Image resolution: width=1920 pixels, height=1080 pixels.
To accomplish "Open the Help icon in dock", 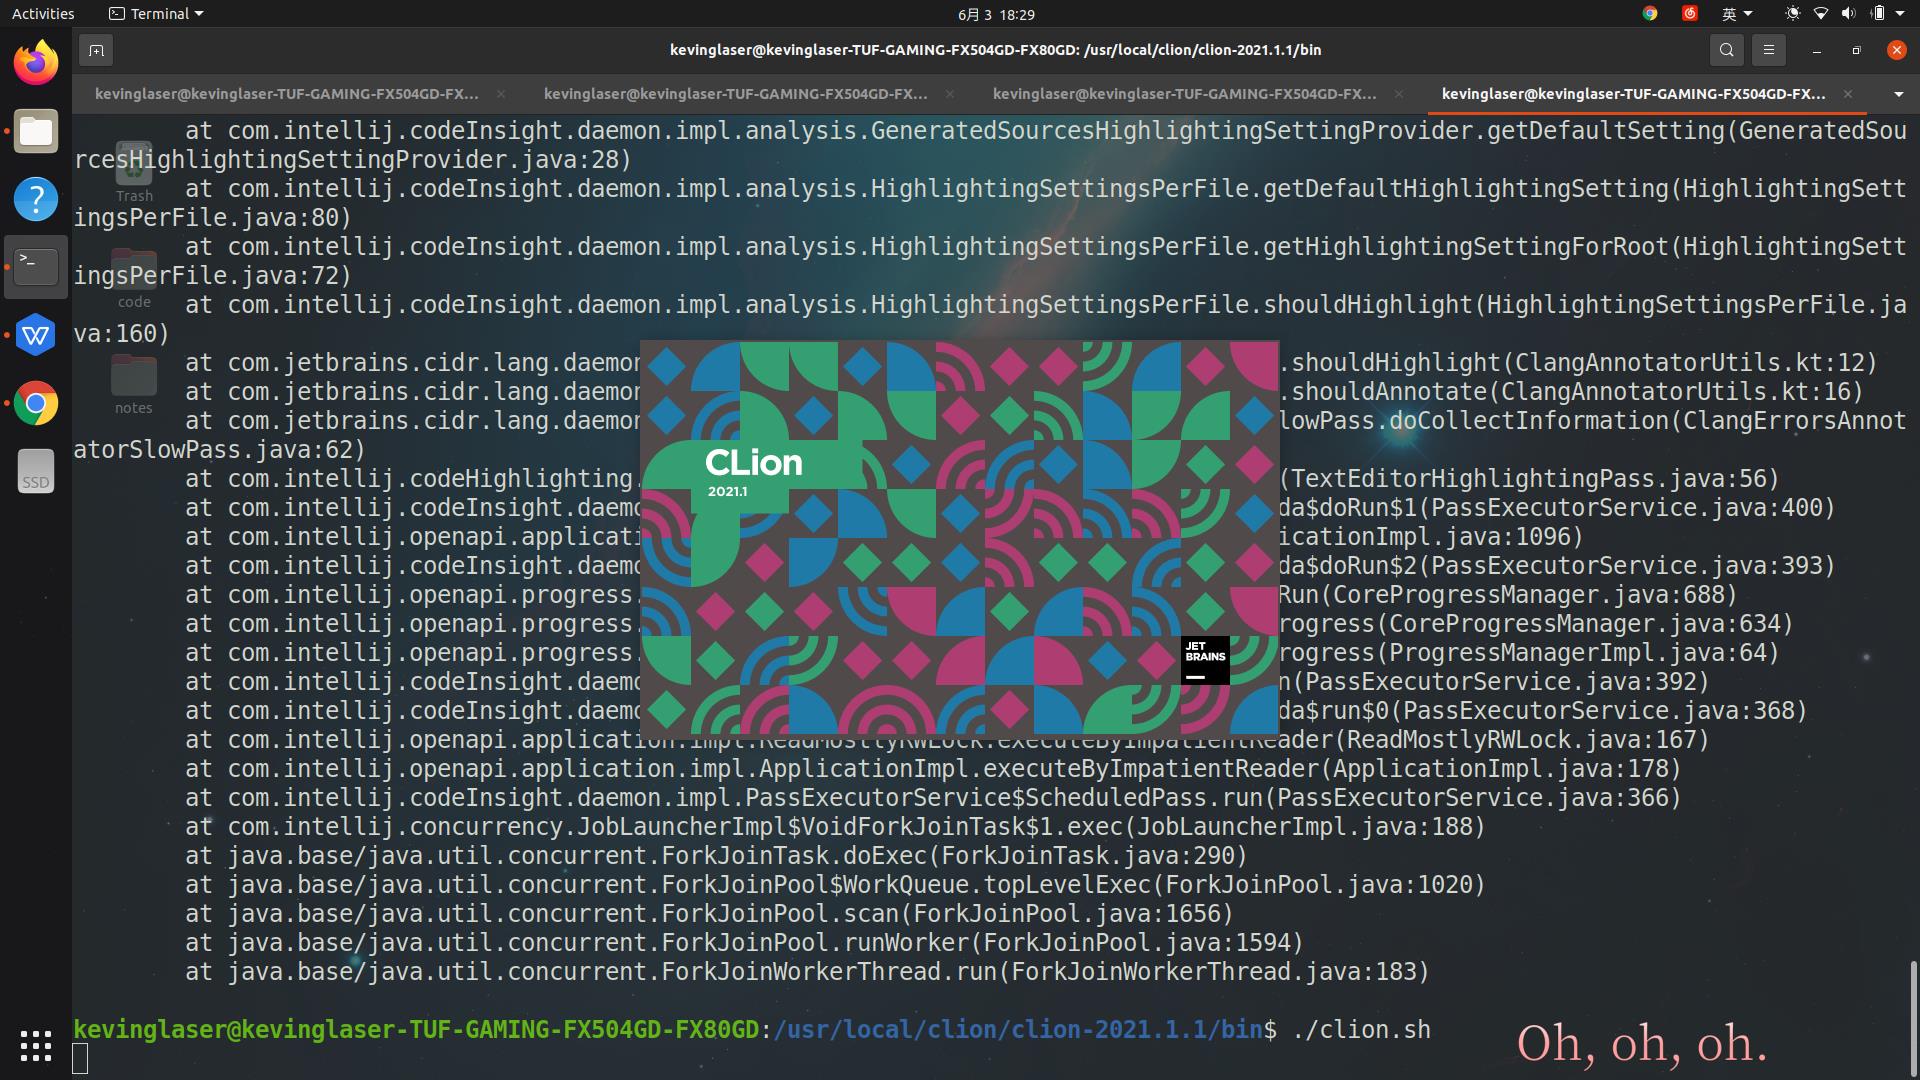I will click(x=36, y=199).
